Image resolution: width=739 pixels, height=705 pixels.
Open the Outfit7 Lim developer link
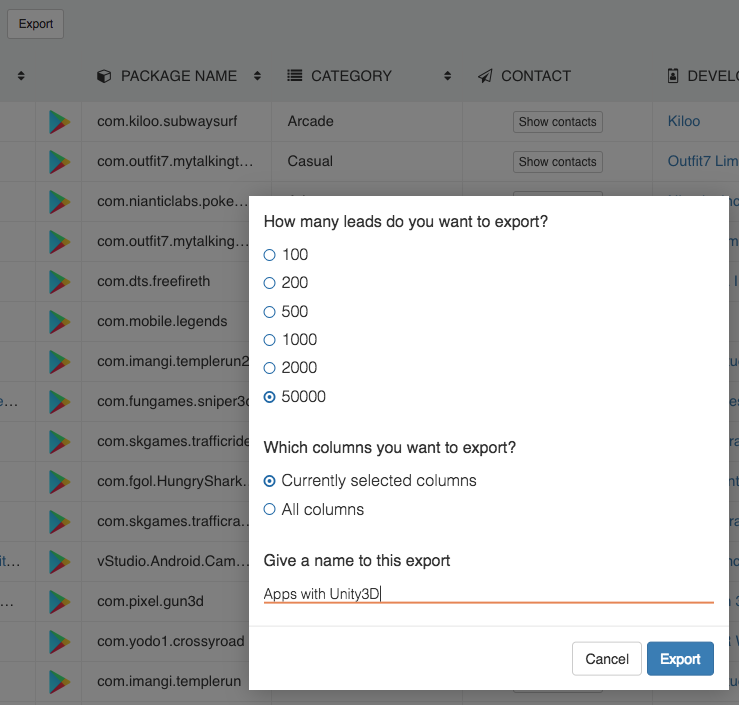pyautogui.click(x=703, y=161)
